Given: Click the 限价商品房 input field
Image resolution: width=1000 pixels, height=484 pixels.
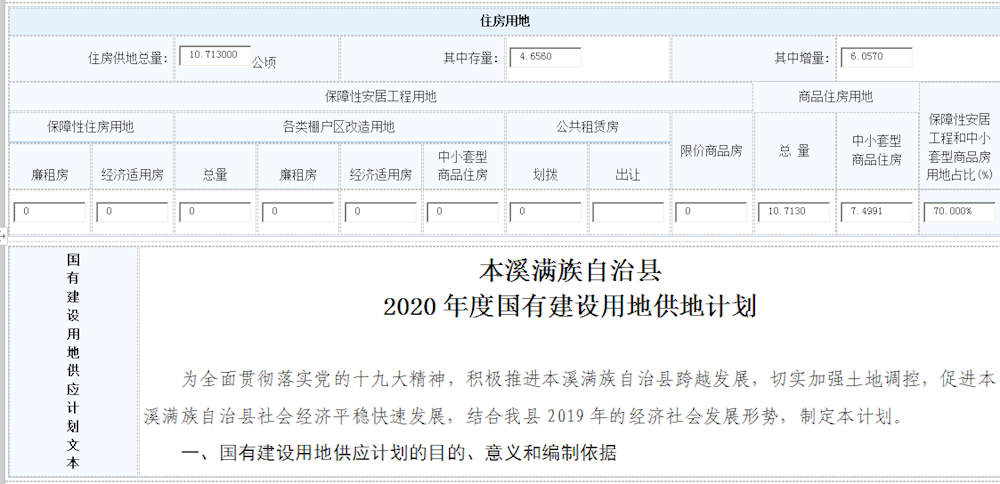Looking at the screenshot, I should 711,212.
